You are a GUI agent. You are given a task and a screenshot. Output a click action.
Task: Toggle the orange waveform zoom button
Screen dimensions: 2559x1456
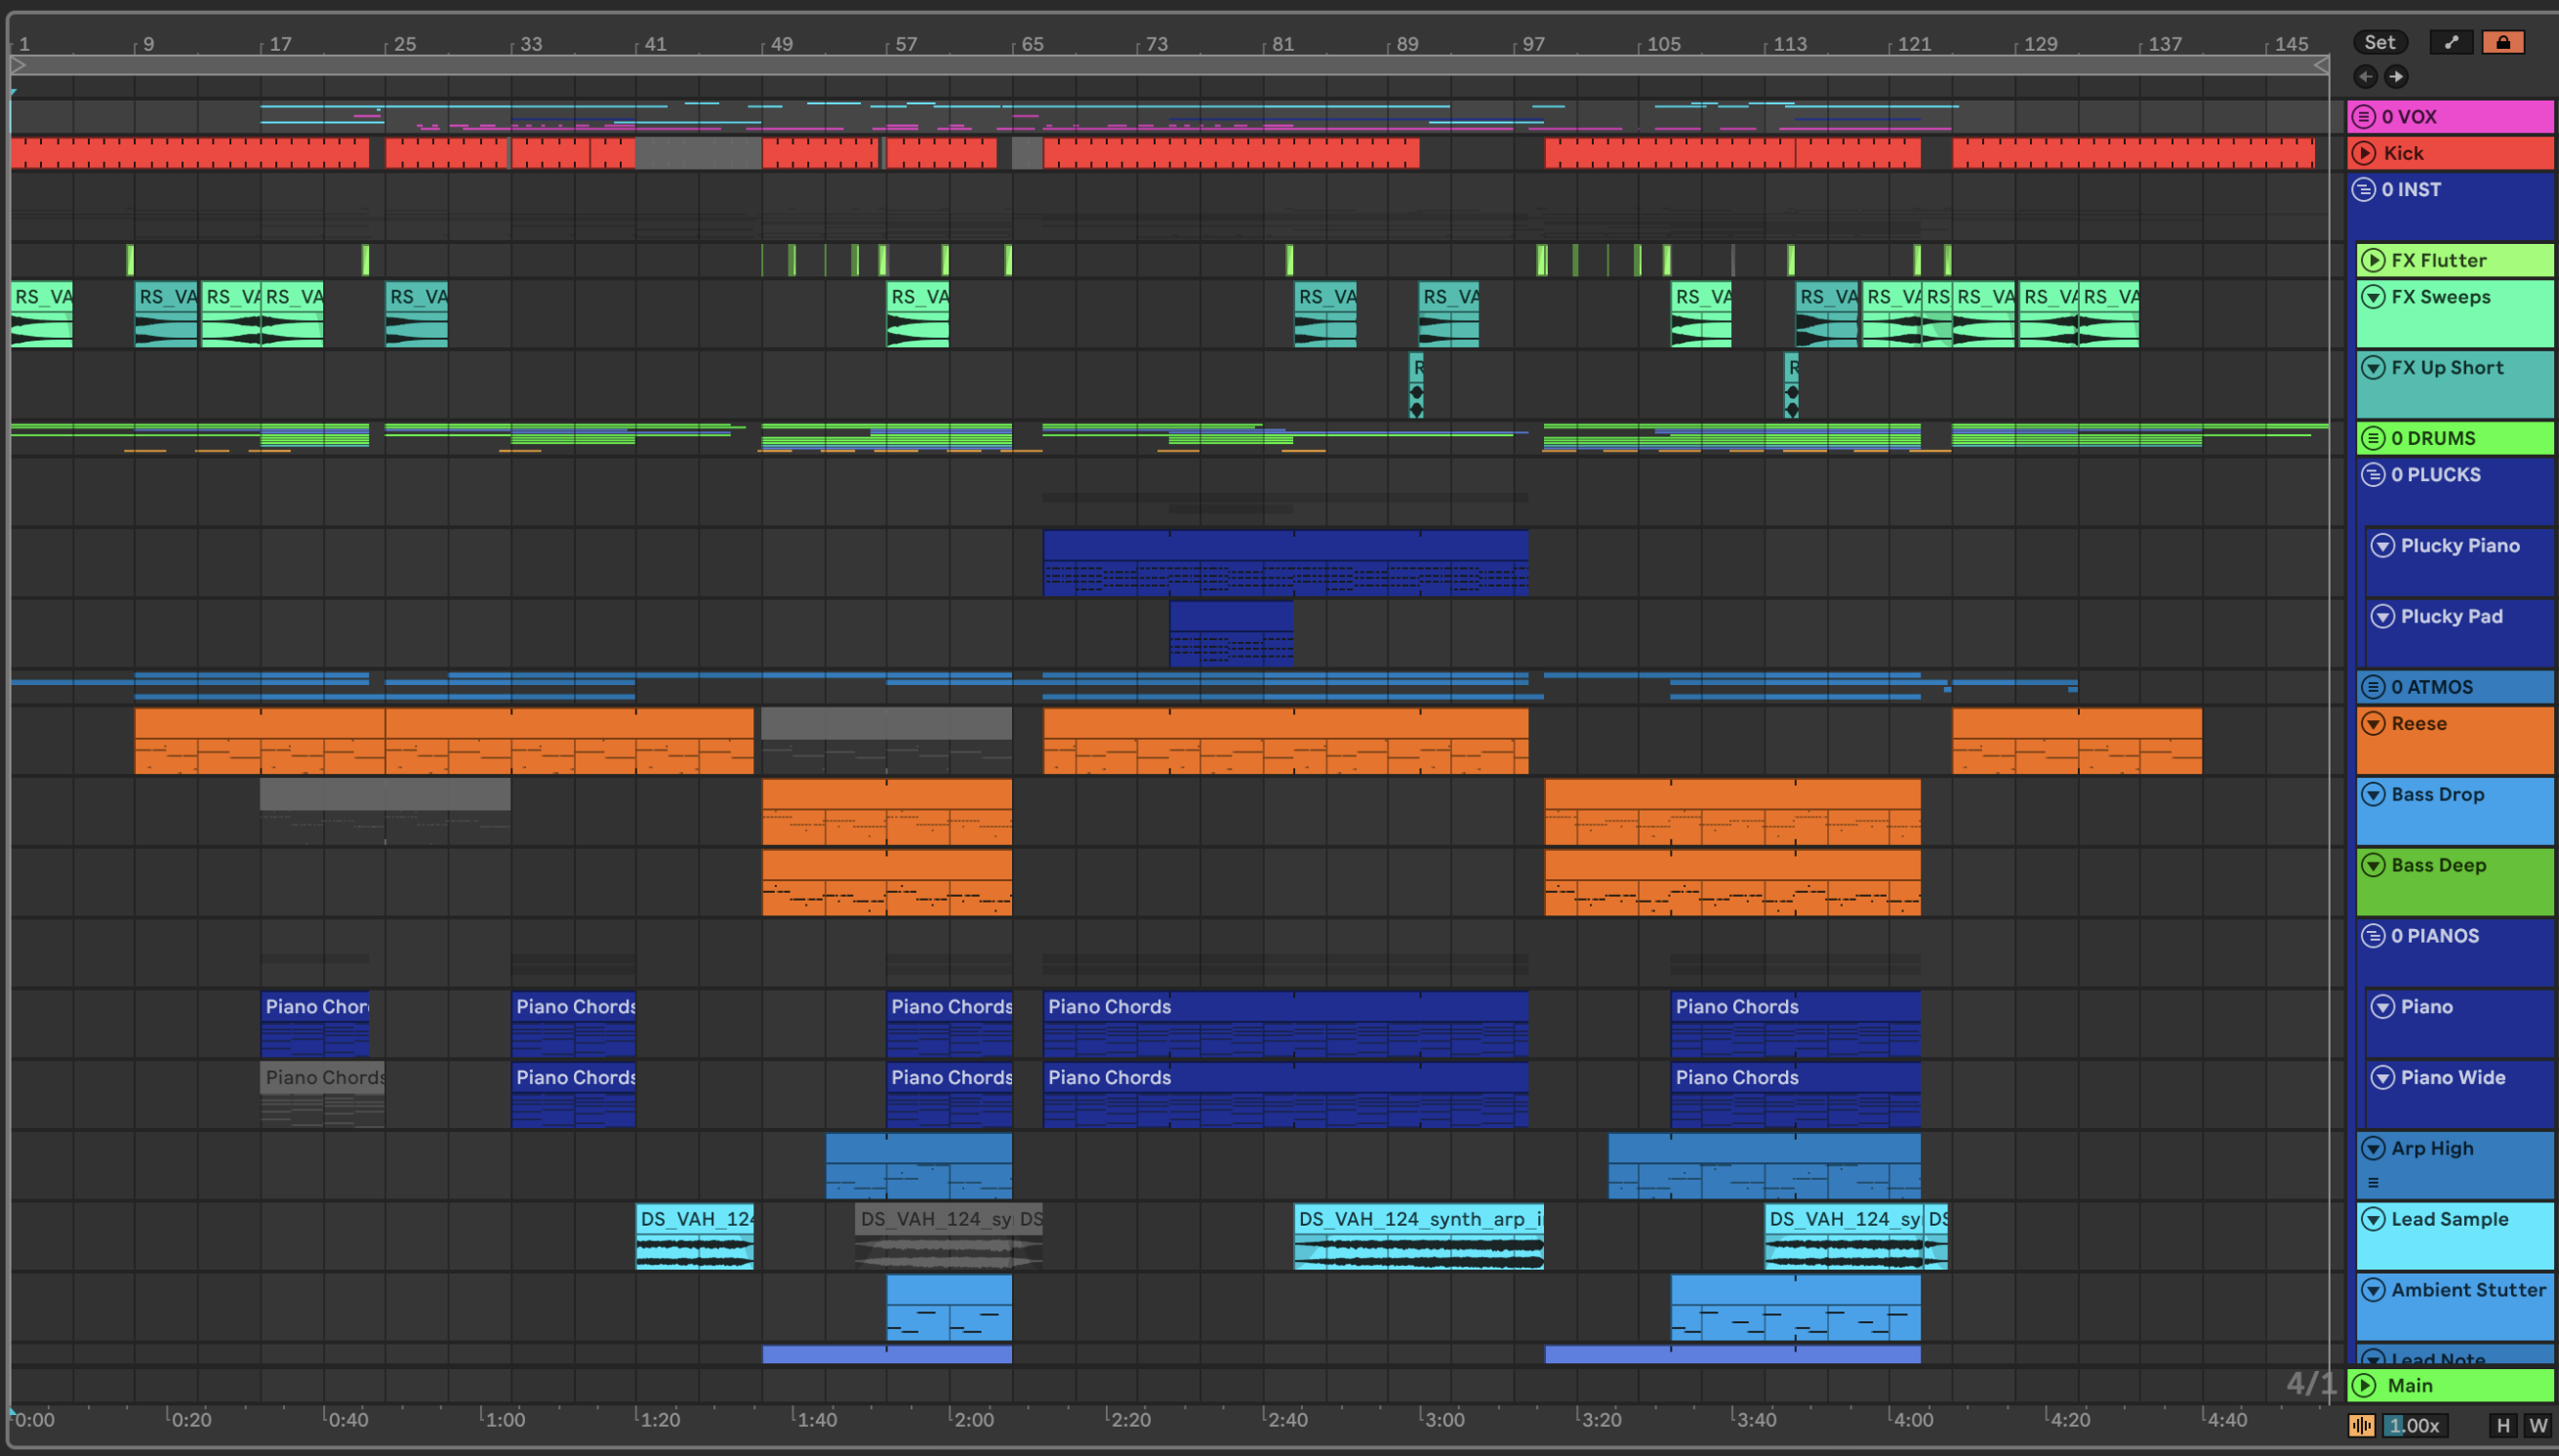(2361, 1425)
